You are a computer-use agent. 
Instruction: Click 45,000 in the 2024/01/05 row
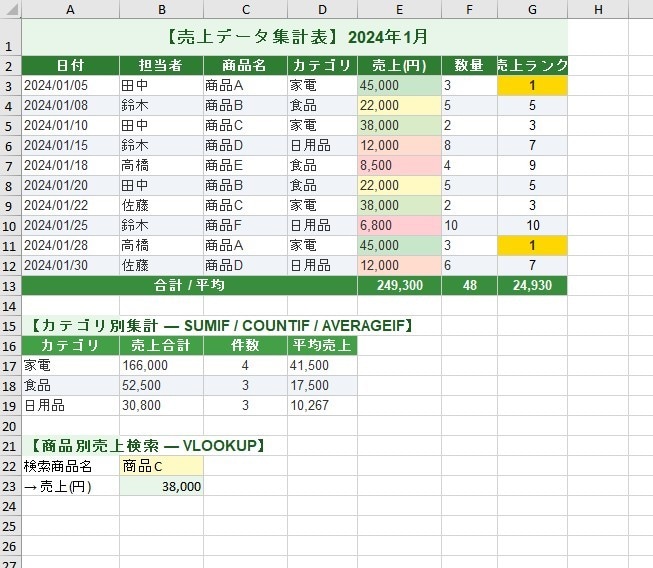(399, 85)
